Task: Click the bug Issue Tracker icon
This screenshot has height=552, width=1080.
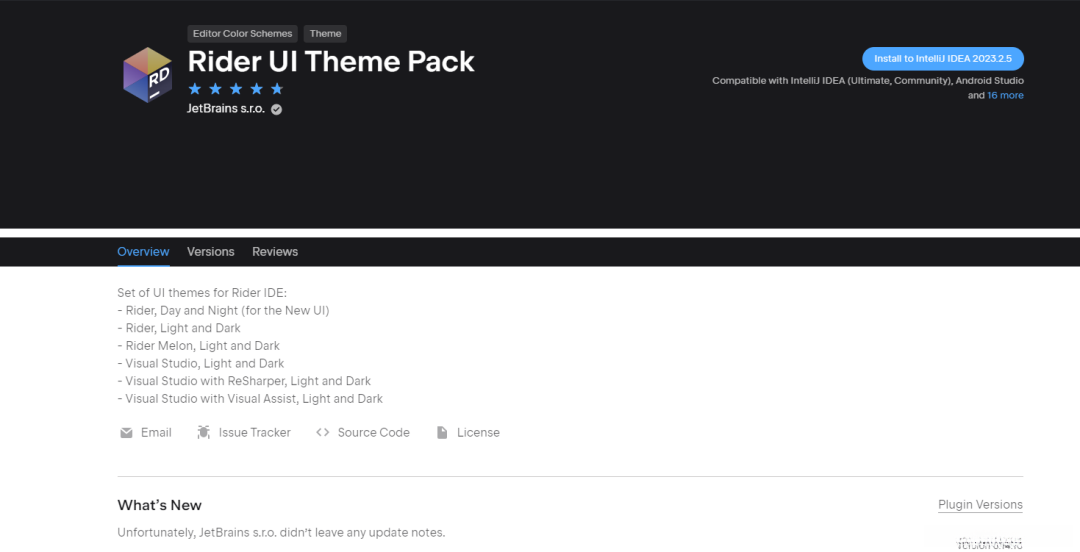Action: (204, 433)
